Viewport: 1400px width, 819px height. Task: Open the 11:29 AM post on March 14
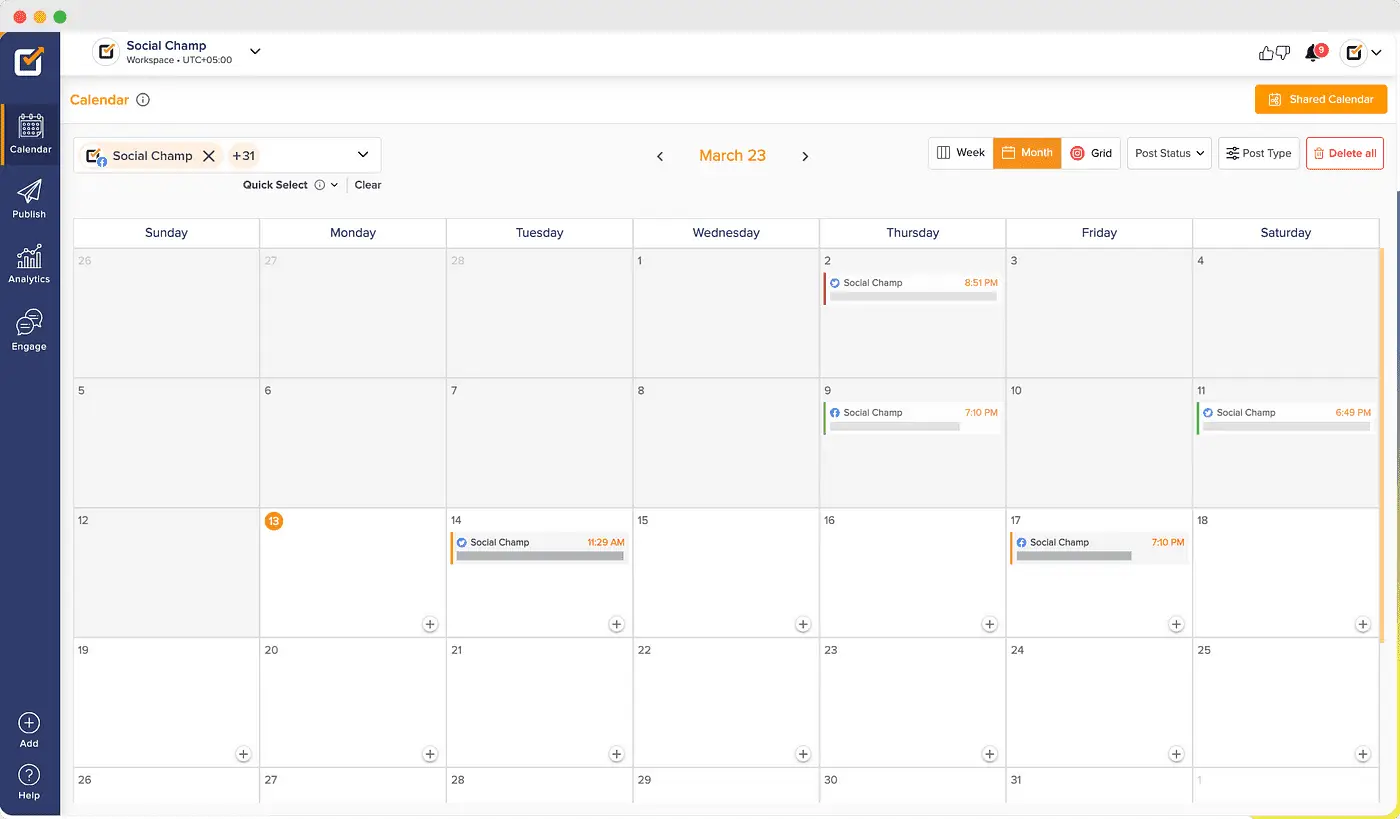pyautogui.click(x=540, y=548)
